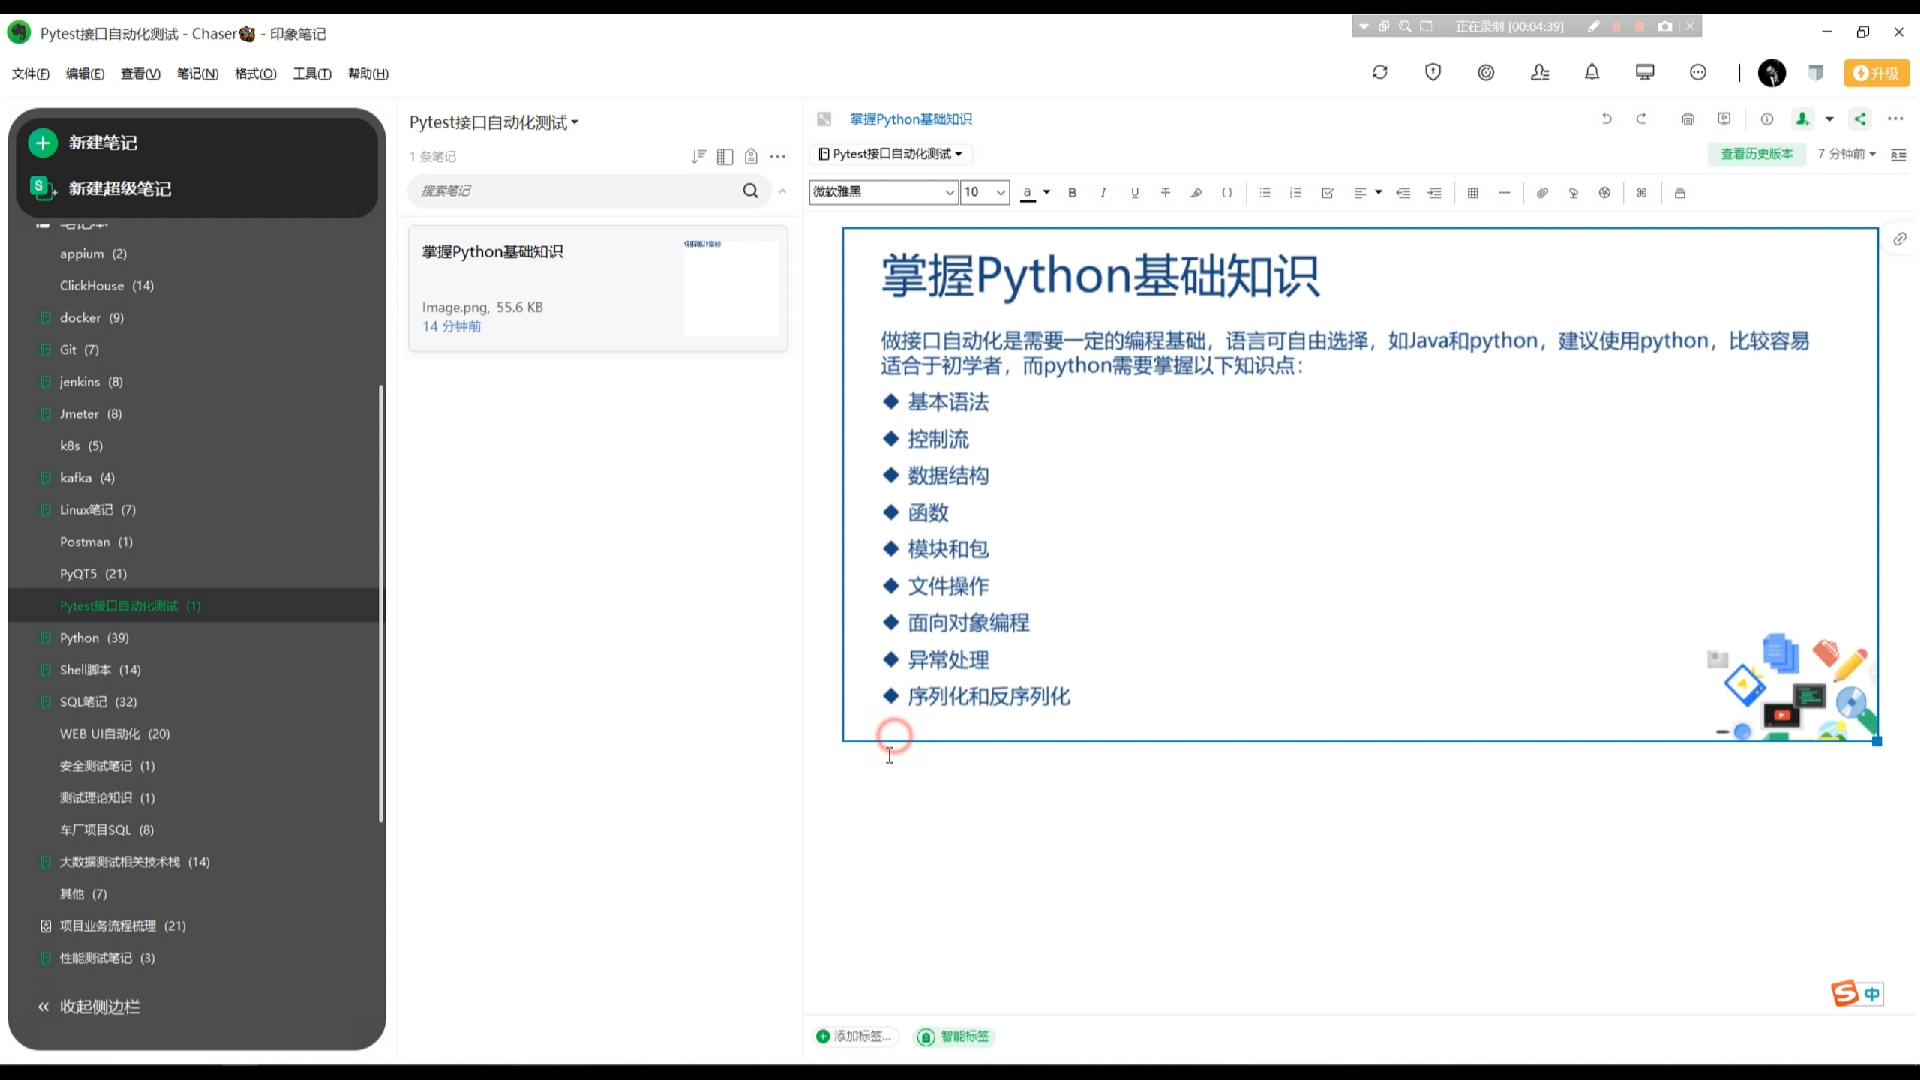
Task: Open the Pytest notebook title dropdown
Action: click(494, 122)
